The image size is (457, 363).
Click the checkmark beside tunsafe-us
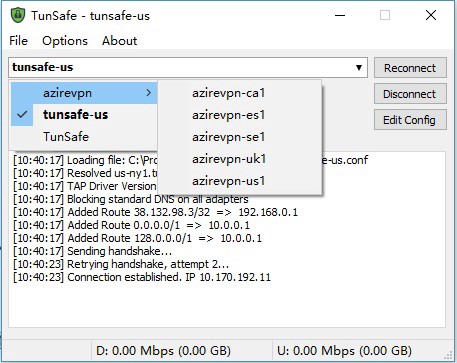point(22,115)
